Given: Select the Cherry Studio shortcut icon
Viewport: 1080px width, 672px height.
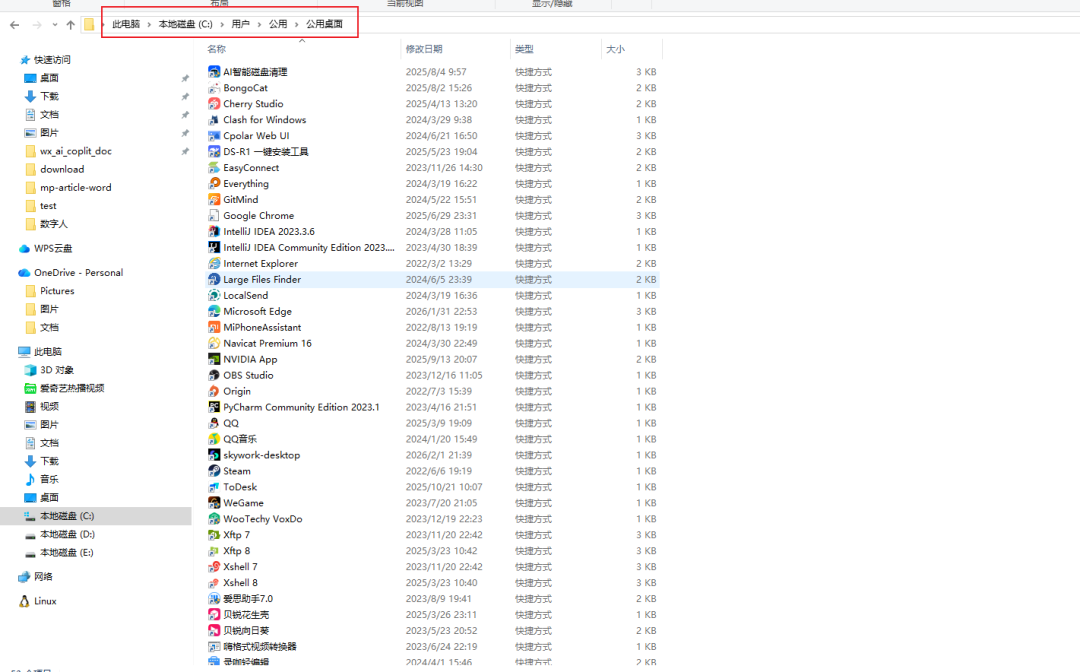Looking at the screenshot, I should point(214,103).
